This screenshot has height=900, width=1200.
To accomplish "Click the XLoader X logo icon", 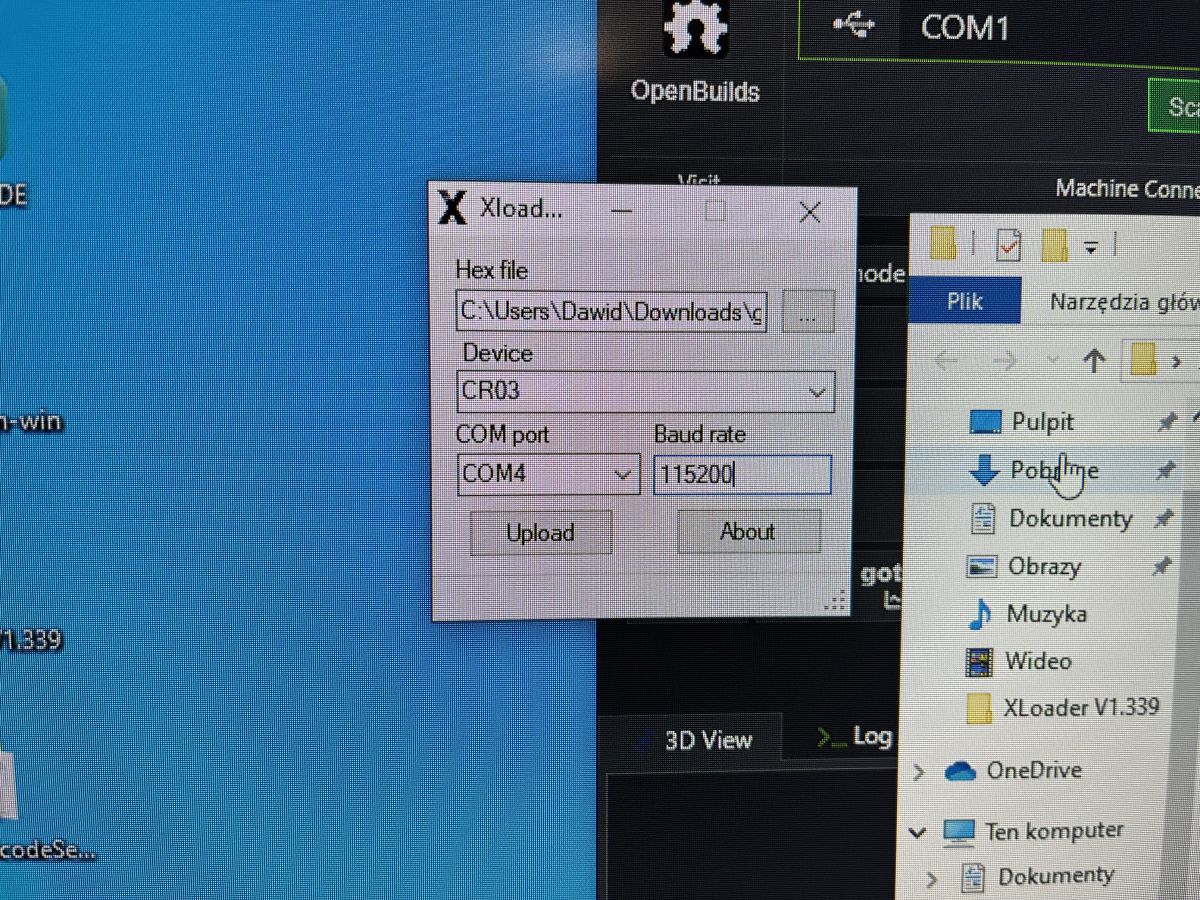I will [453, 208].
